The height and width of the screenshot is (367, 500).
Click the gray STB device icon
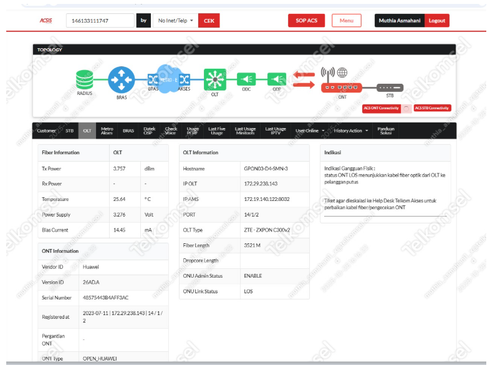click(390, 88)
